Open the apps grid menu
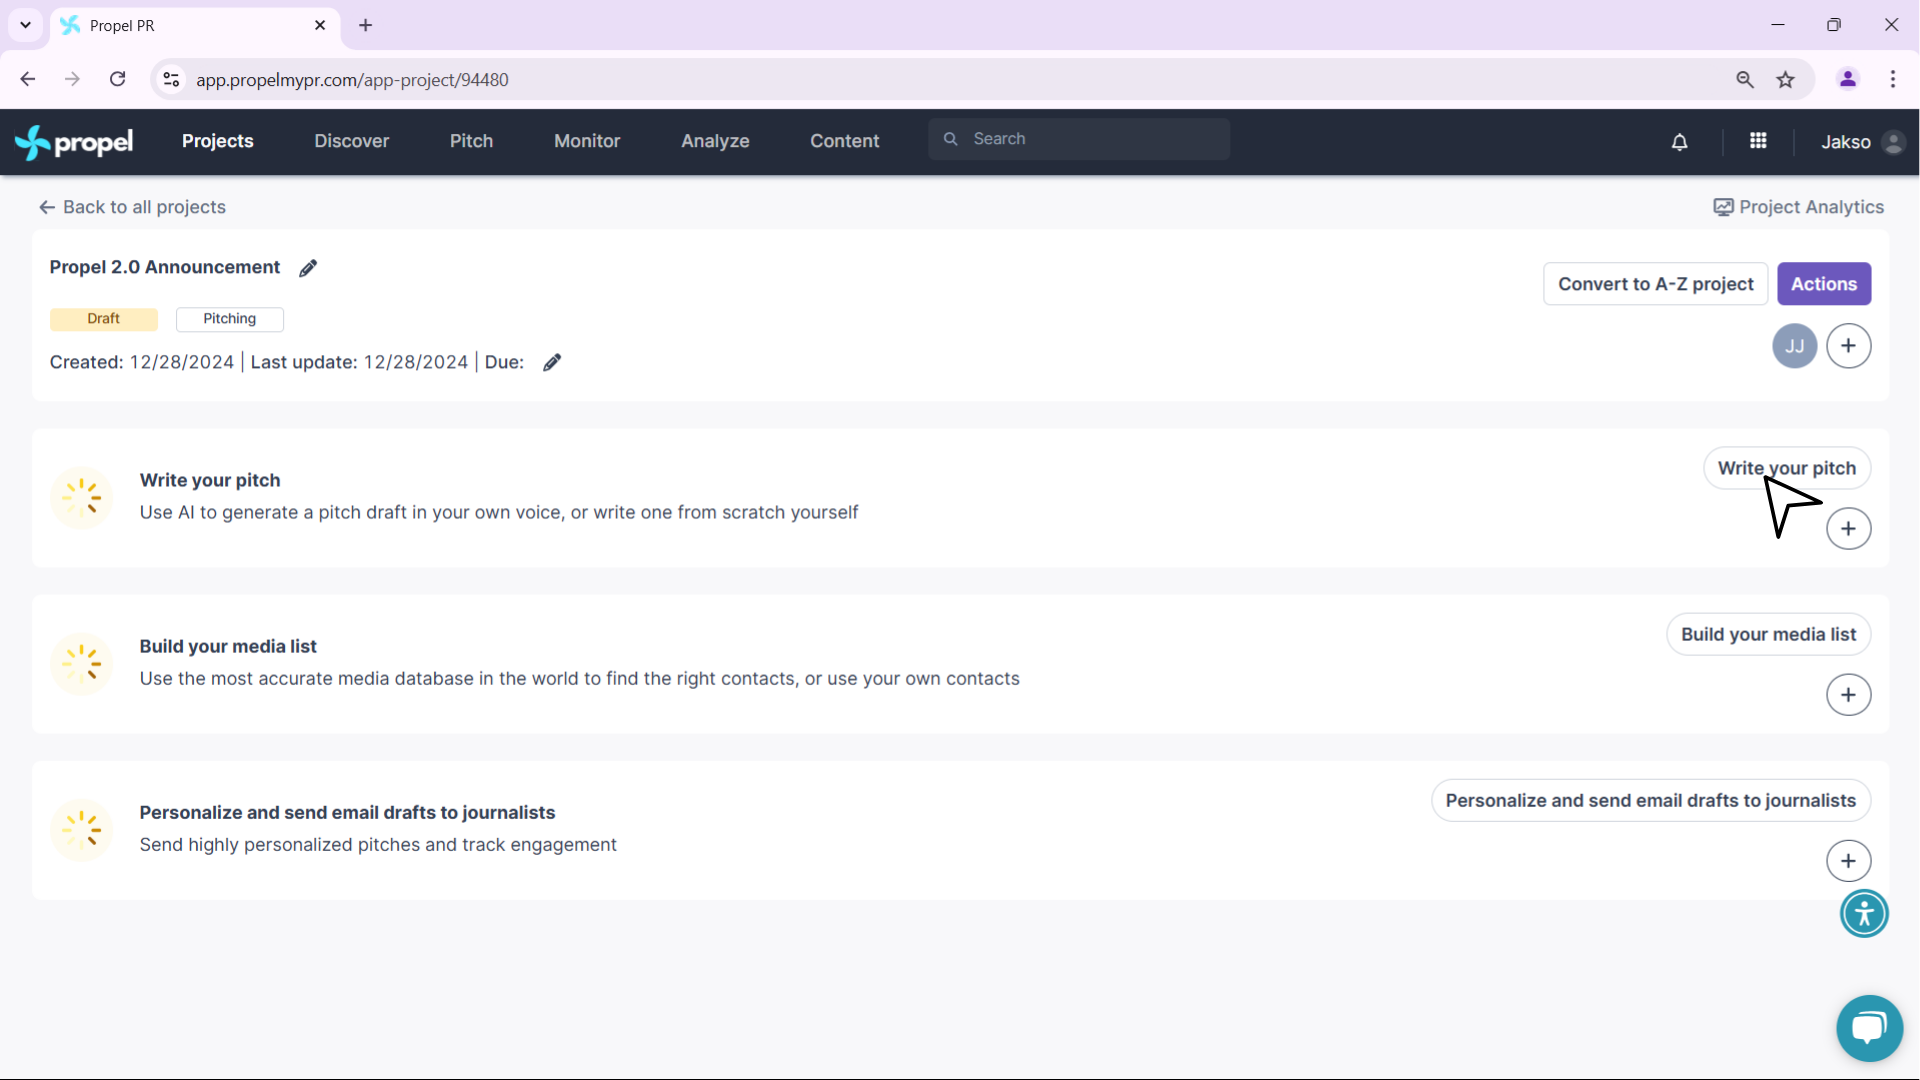This screenshot has width=1920, height=1080. pyautogui.click(x=1758, y=141)
